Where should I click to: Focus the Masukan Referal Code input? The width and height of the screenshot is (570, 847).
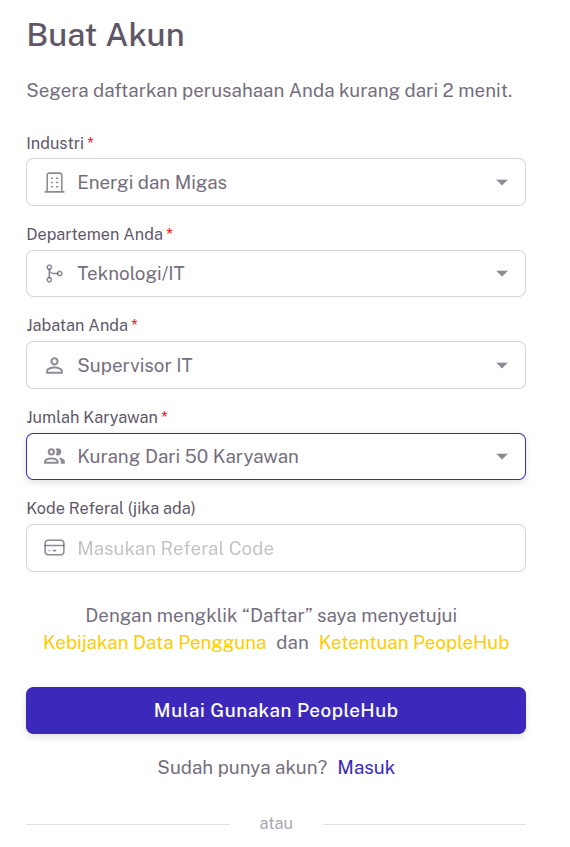pyautogui.click(x=276, y=548)
